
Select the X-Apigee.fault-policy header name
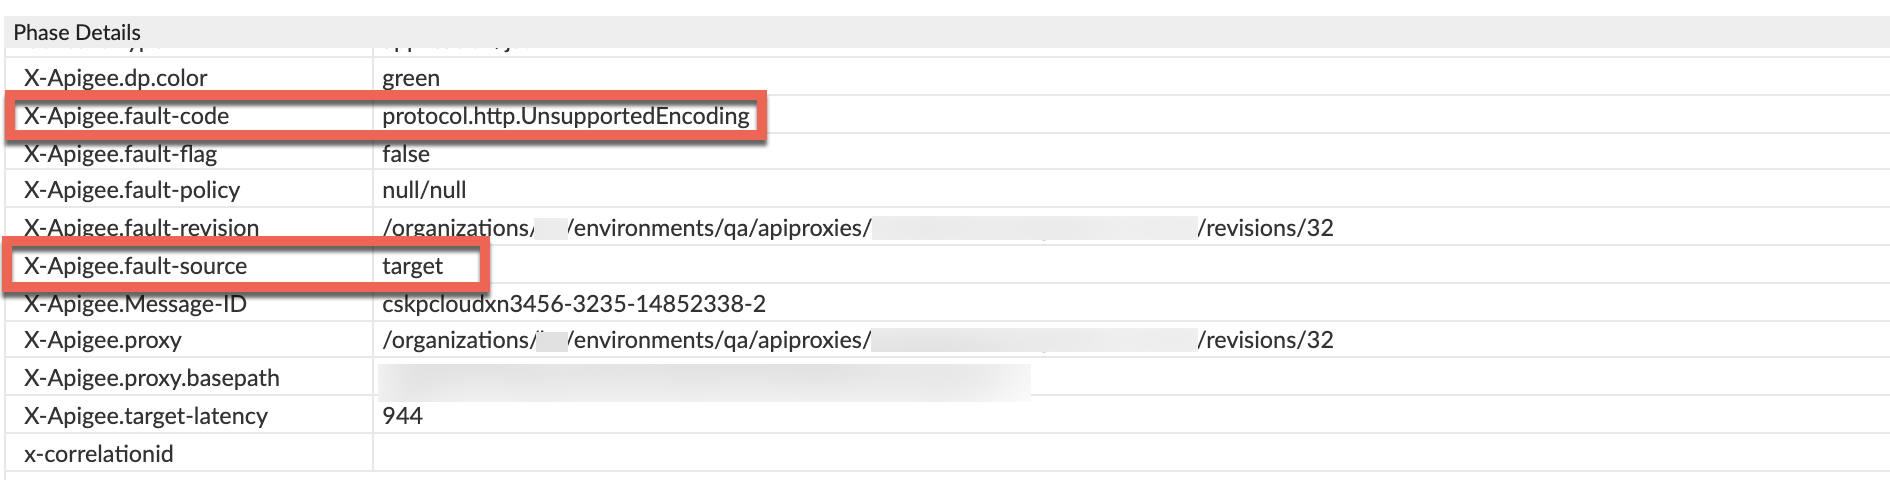[132, 190]
